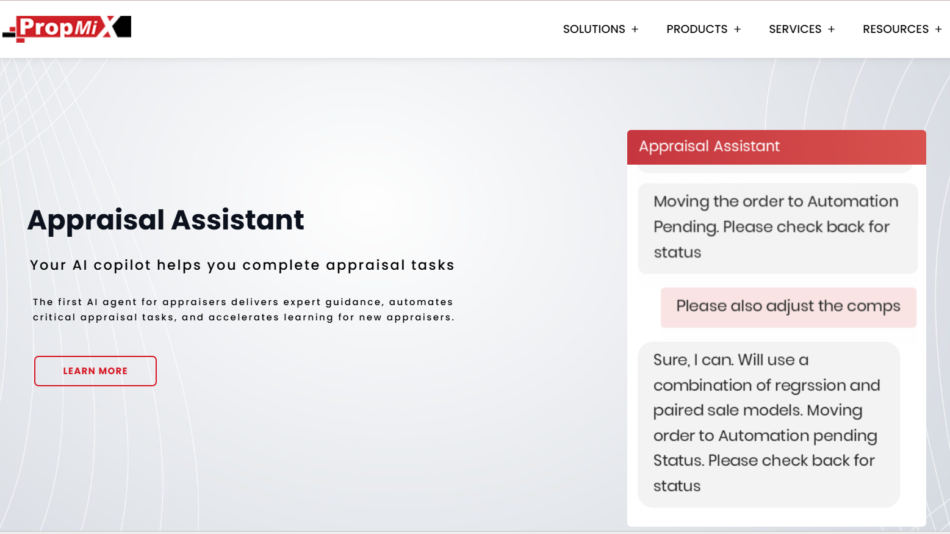Click the 'Sure, I can' reply bubble
Viewport: 950px width, 534px height.
point(768,423)
